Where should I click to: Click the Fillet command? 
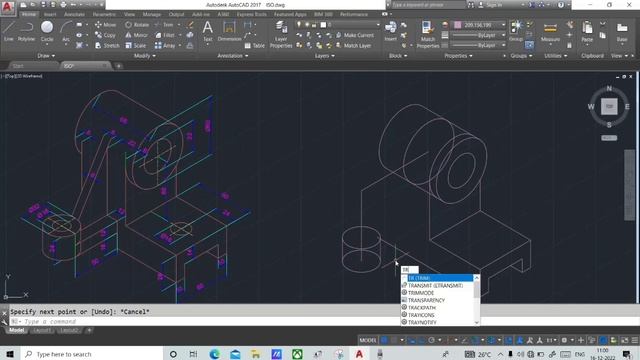coord(165,35)
